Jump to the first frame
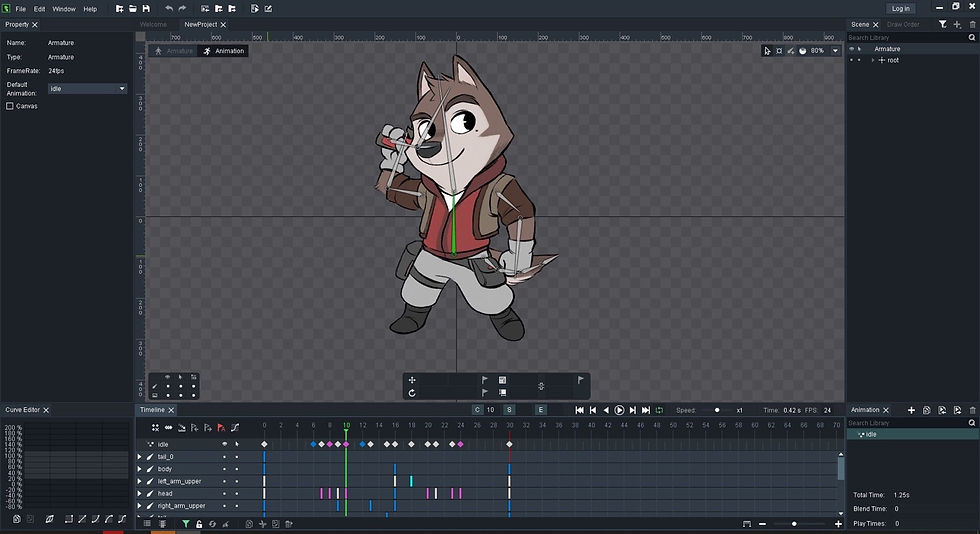Screen dimensions: 980x534 coord(579,410)
